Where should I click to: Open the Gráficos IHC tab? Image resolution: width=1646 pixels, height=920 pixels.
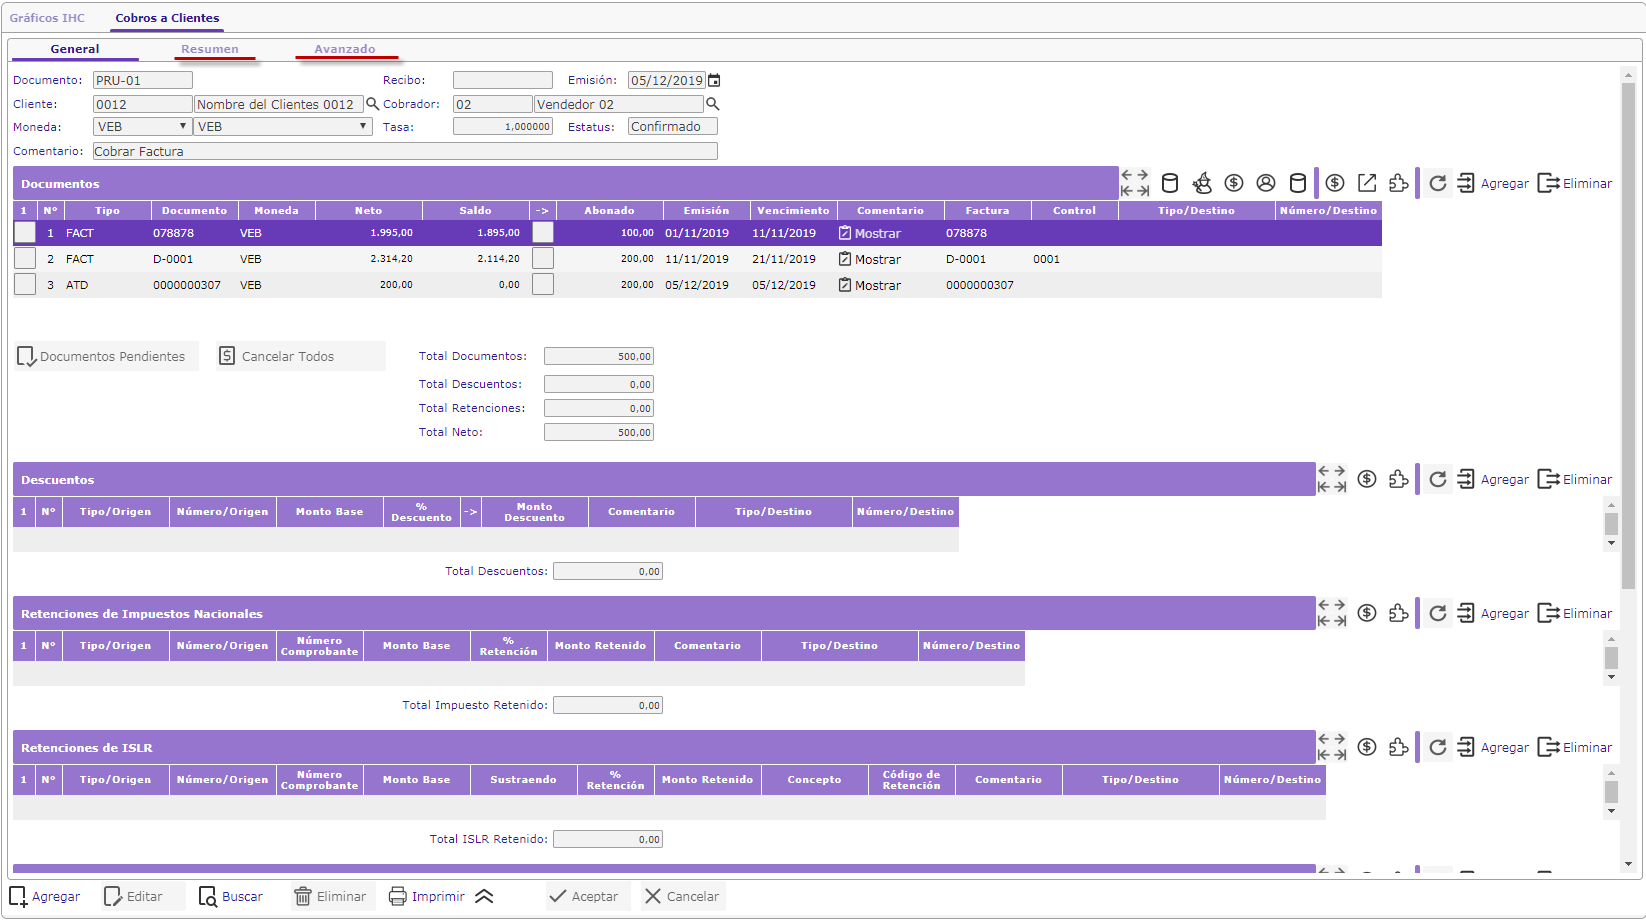point(47,18)
